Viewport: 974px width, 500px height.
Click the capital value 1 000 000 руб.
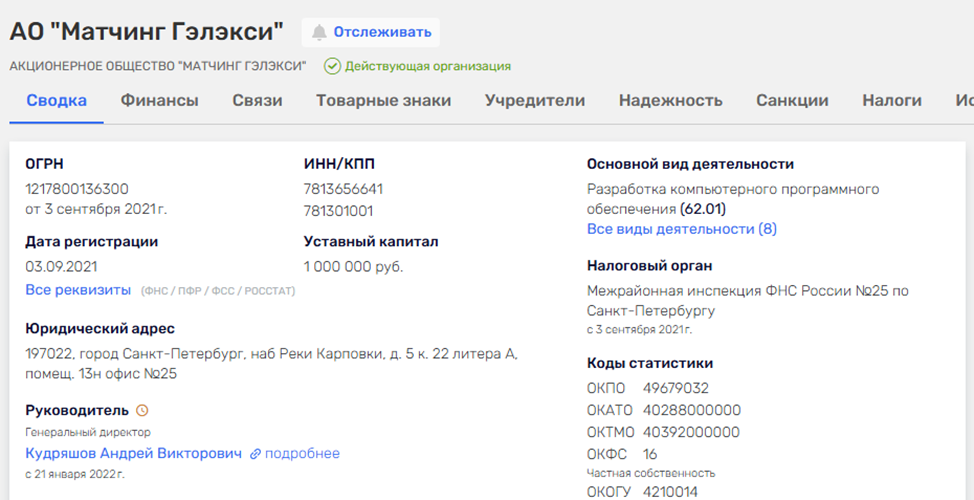coord(353,267)
